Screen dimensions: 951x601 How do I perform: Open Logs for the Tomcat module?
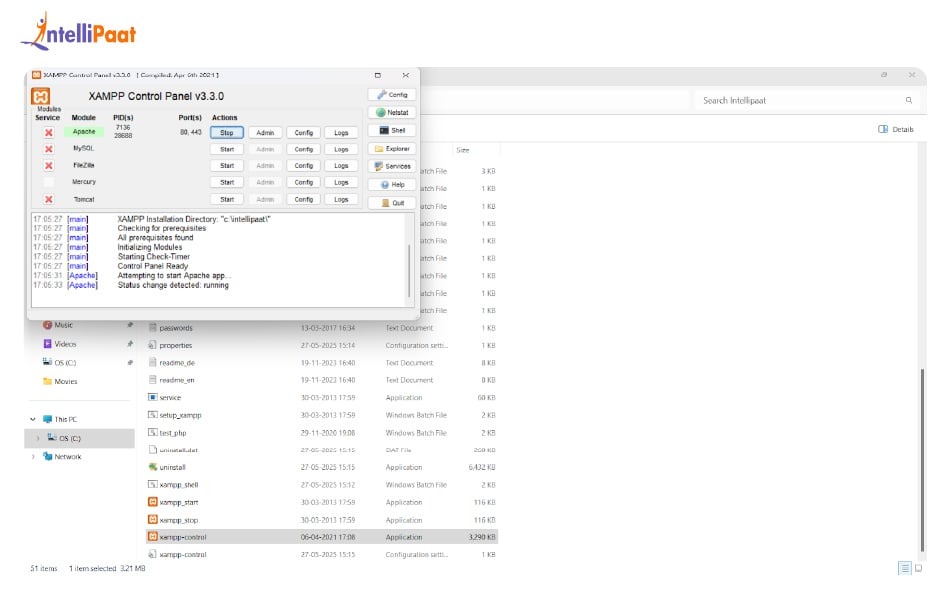point(341,199)
